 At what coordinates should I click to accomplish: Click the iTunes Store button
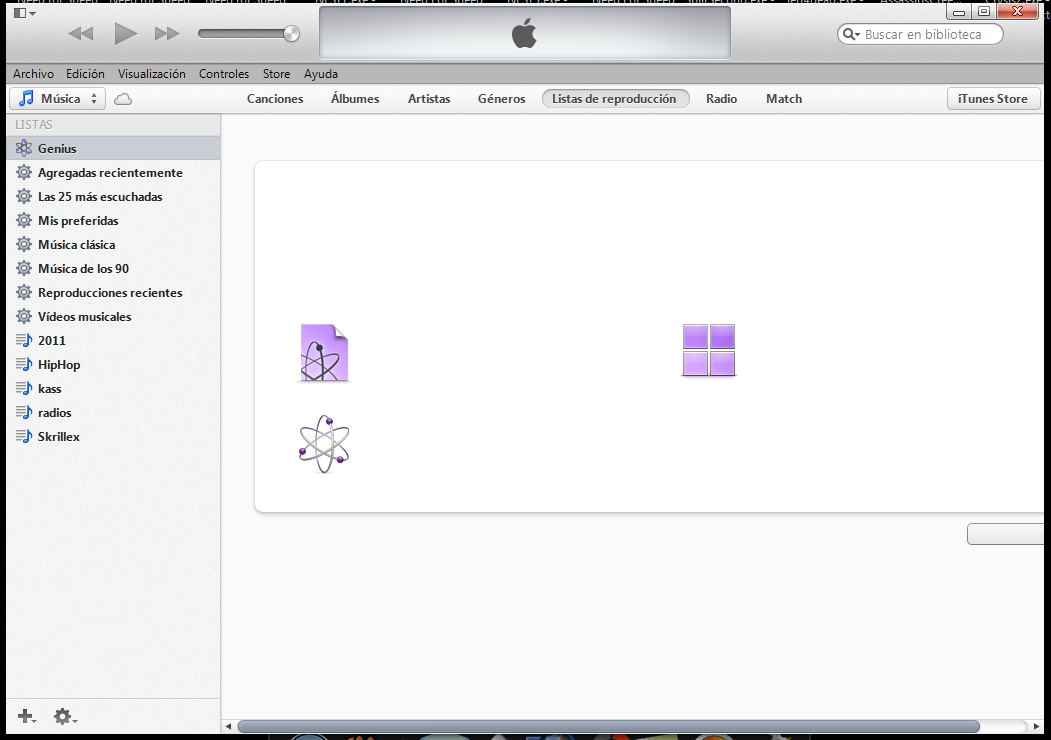[993, 99]
